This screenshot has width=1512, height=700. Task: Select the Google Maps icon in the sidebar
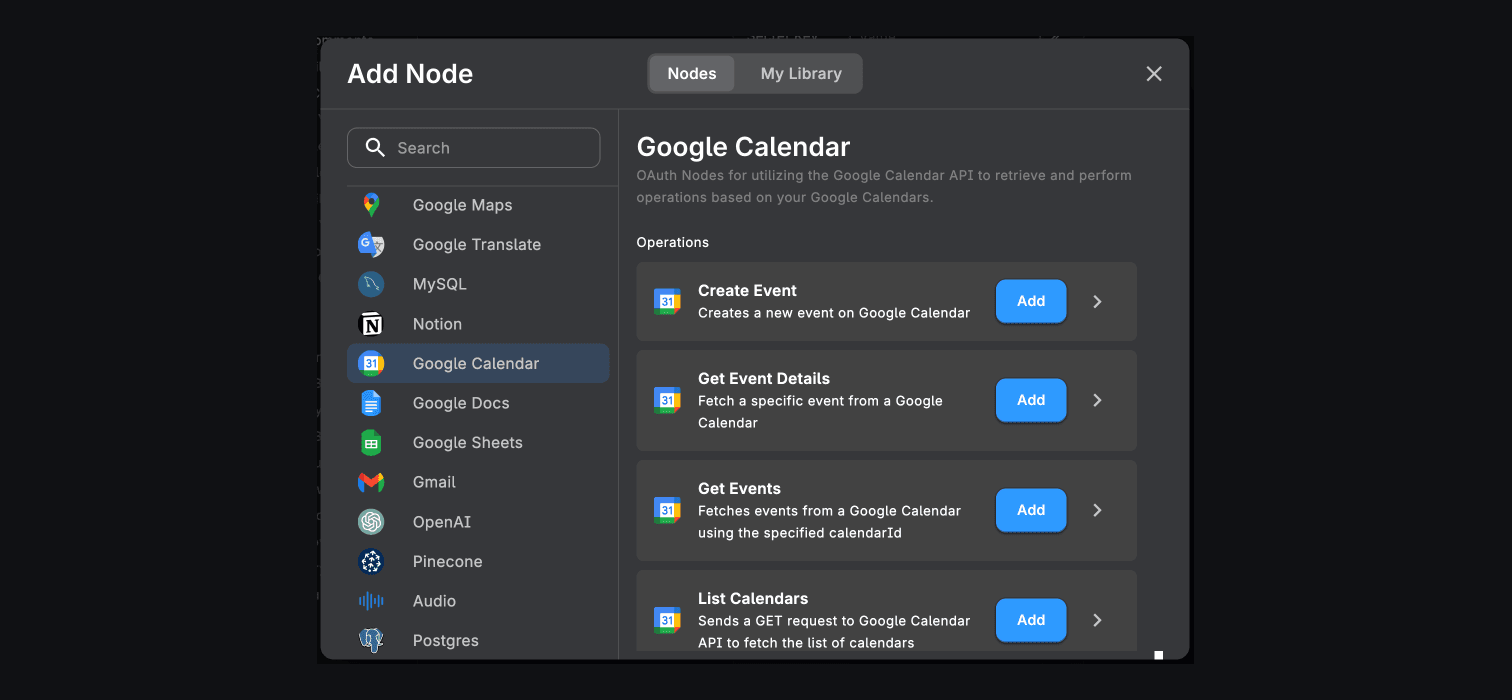click(371, 205)
